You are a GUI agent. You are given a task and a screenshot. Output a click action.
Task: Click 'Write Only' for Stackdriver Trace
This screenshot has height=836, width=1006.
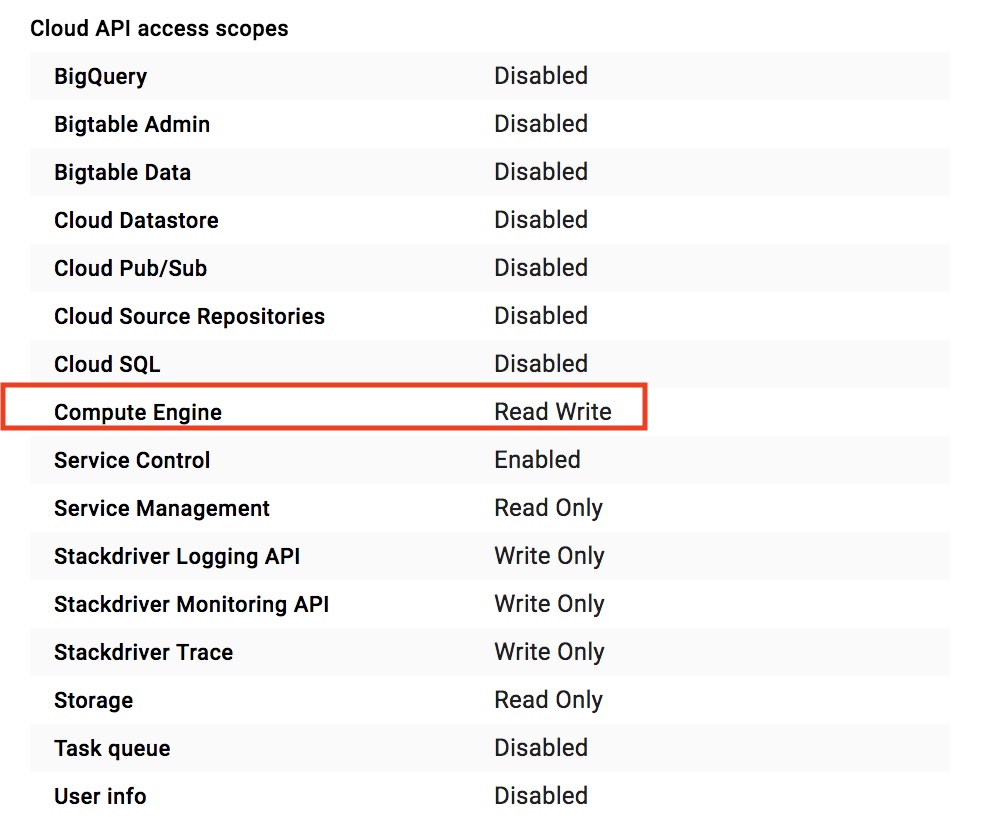pyautogui.click(x=549, y=653)
